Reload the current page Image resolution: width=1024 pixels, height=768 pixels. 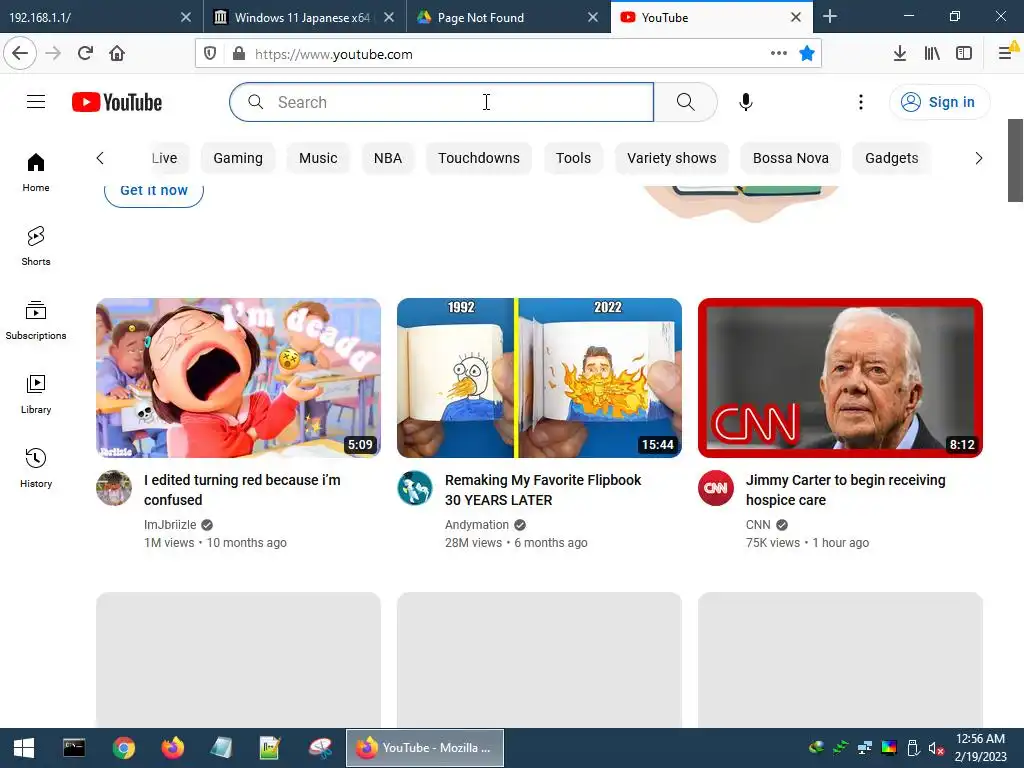point(85,54)
